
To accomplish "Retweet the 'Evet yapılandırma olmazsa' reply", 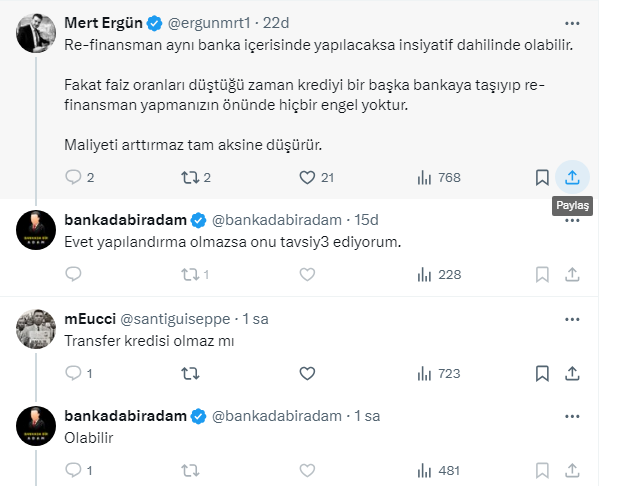I will 188,273.
